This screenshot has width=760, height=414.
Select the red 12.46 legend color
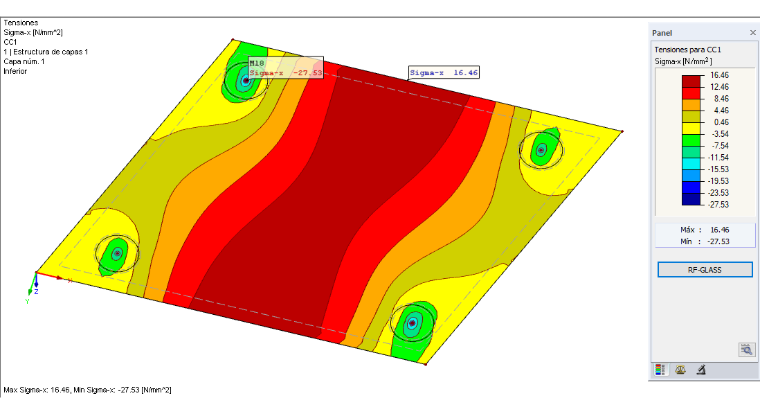click(x=691, y=93)
